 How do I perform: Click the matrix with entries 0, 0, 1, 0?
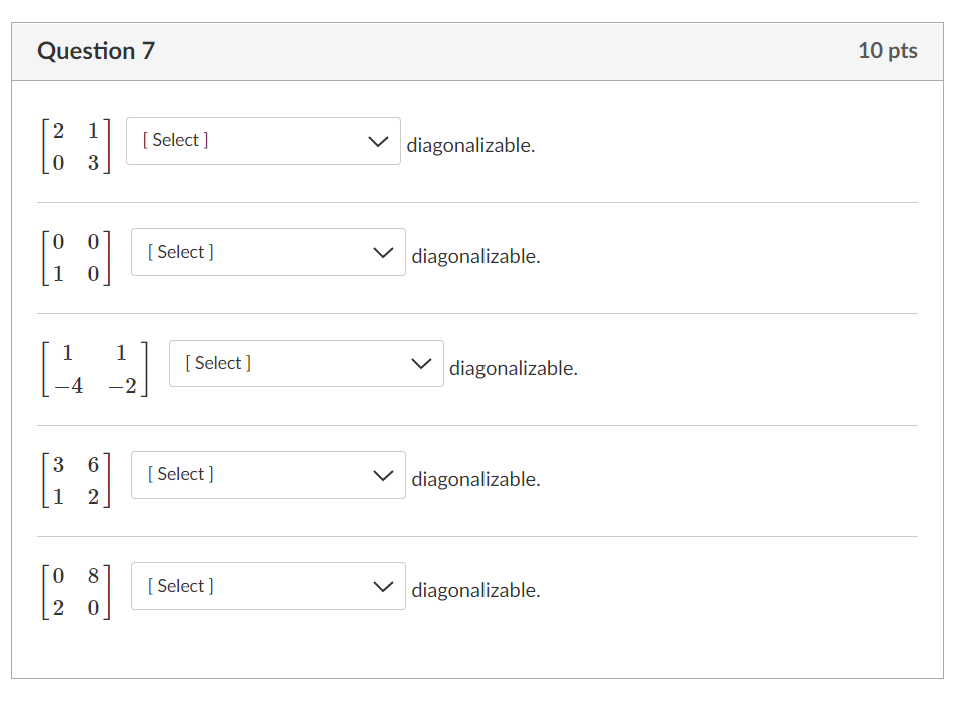click(x=76, y=258)
